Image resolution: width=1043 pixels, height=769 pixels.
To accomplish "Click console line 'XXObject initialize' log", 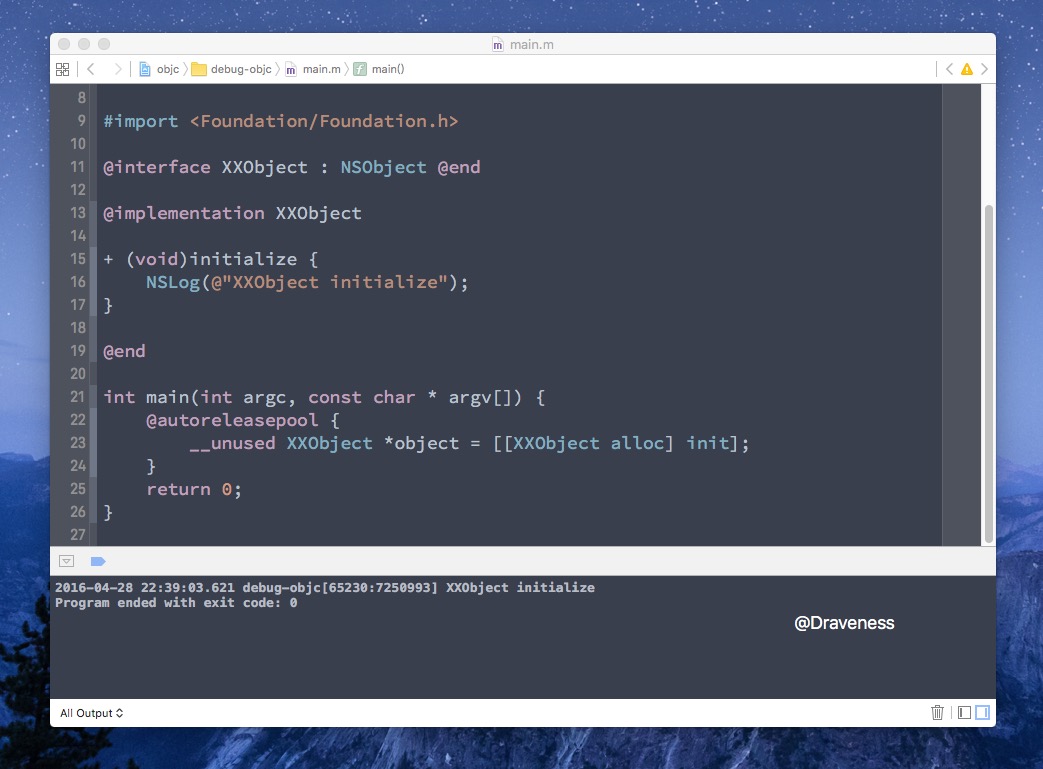I will tap(325, 587).
